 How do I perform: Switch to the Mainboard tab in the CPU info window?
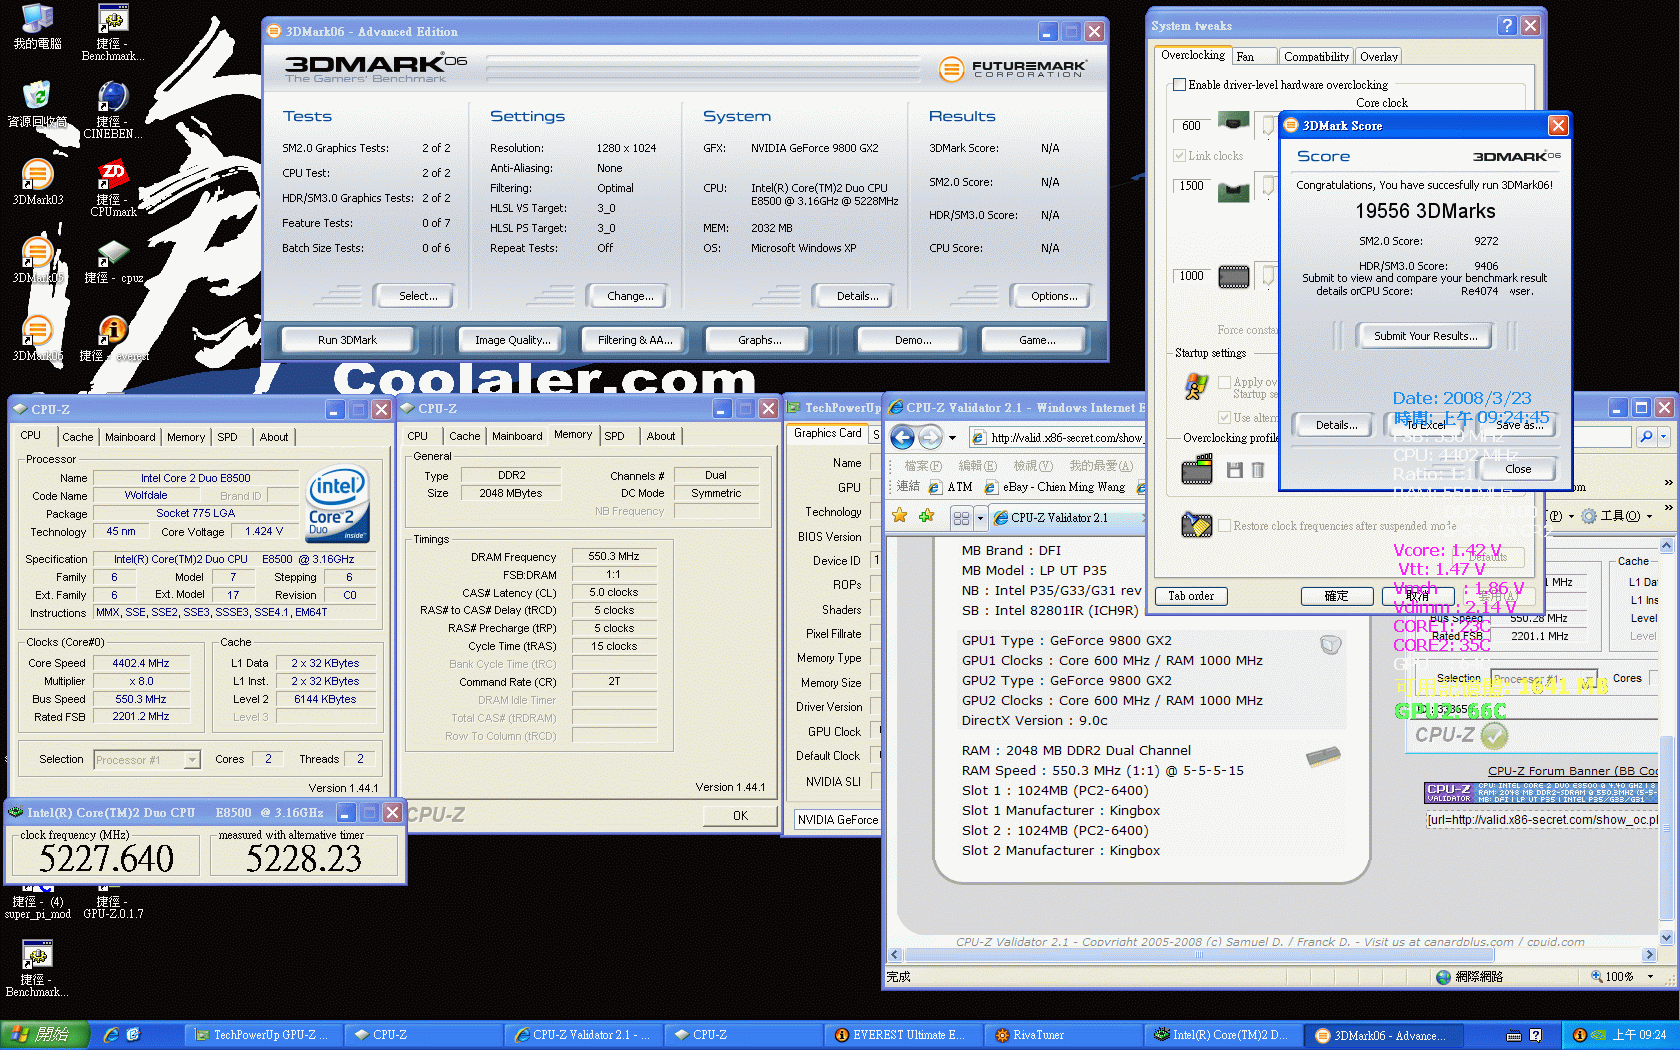pyautogui.click(x=130, y=437)
